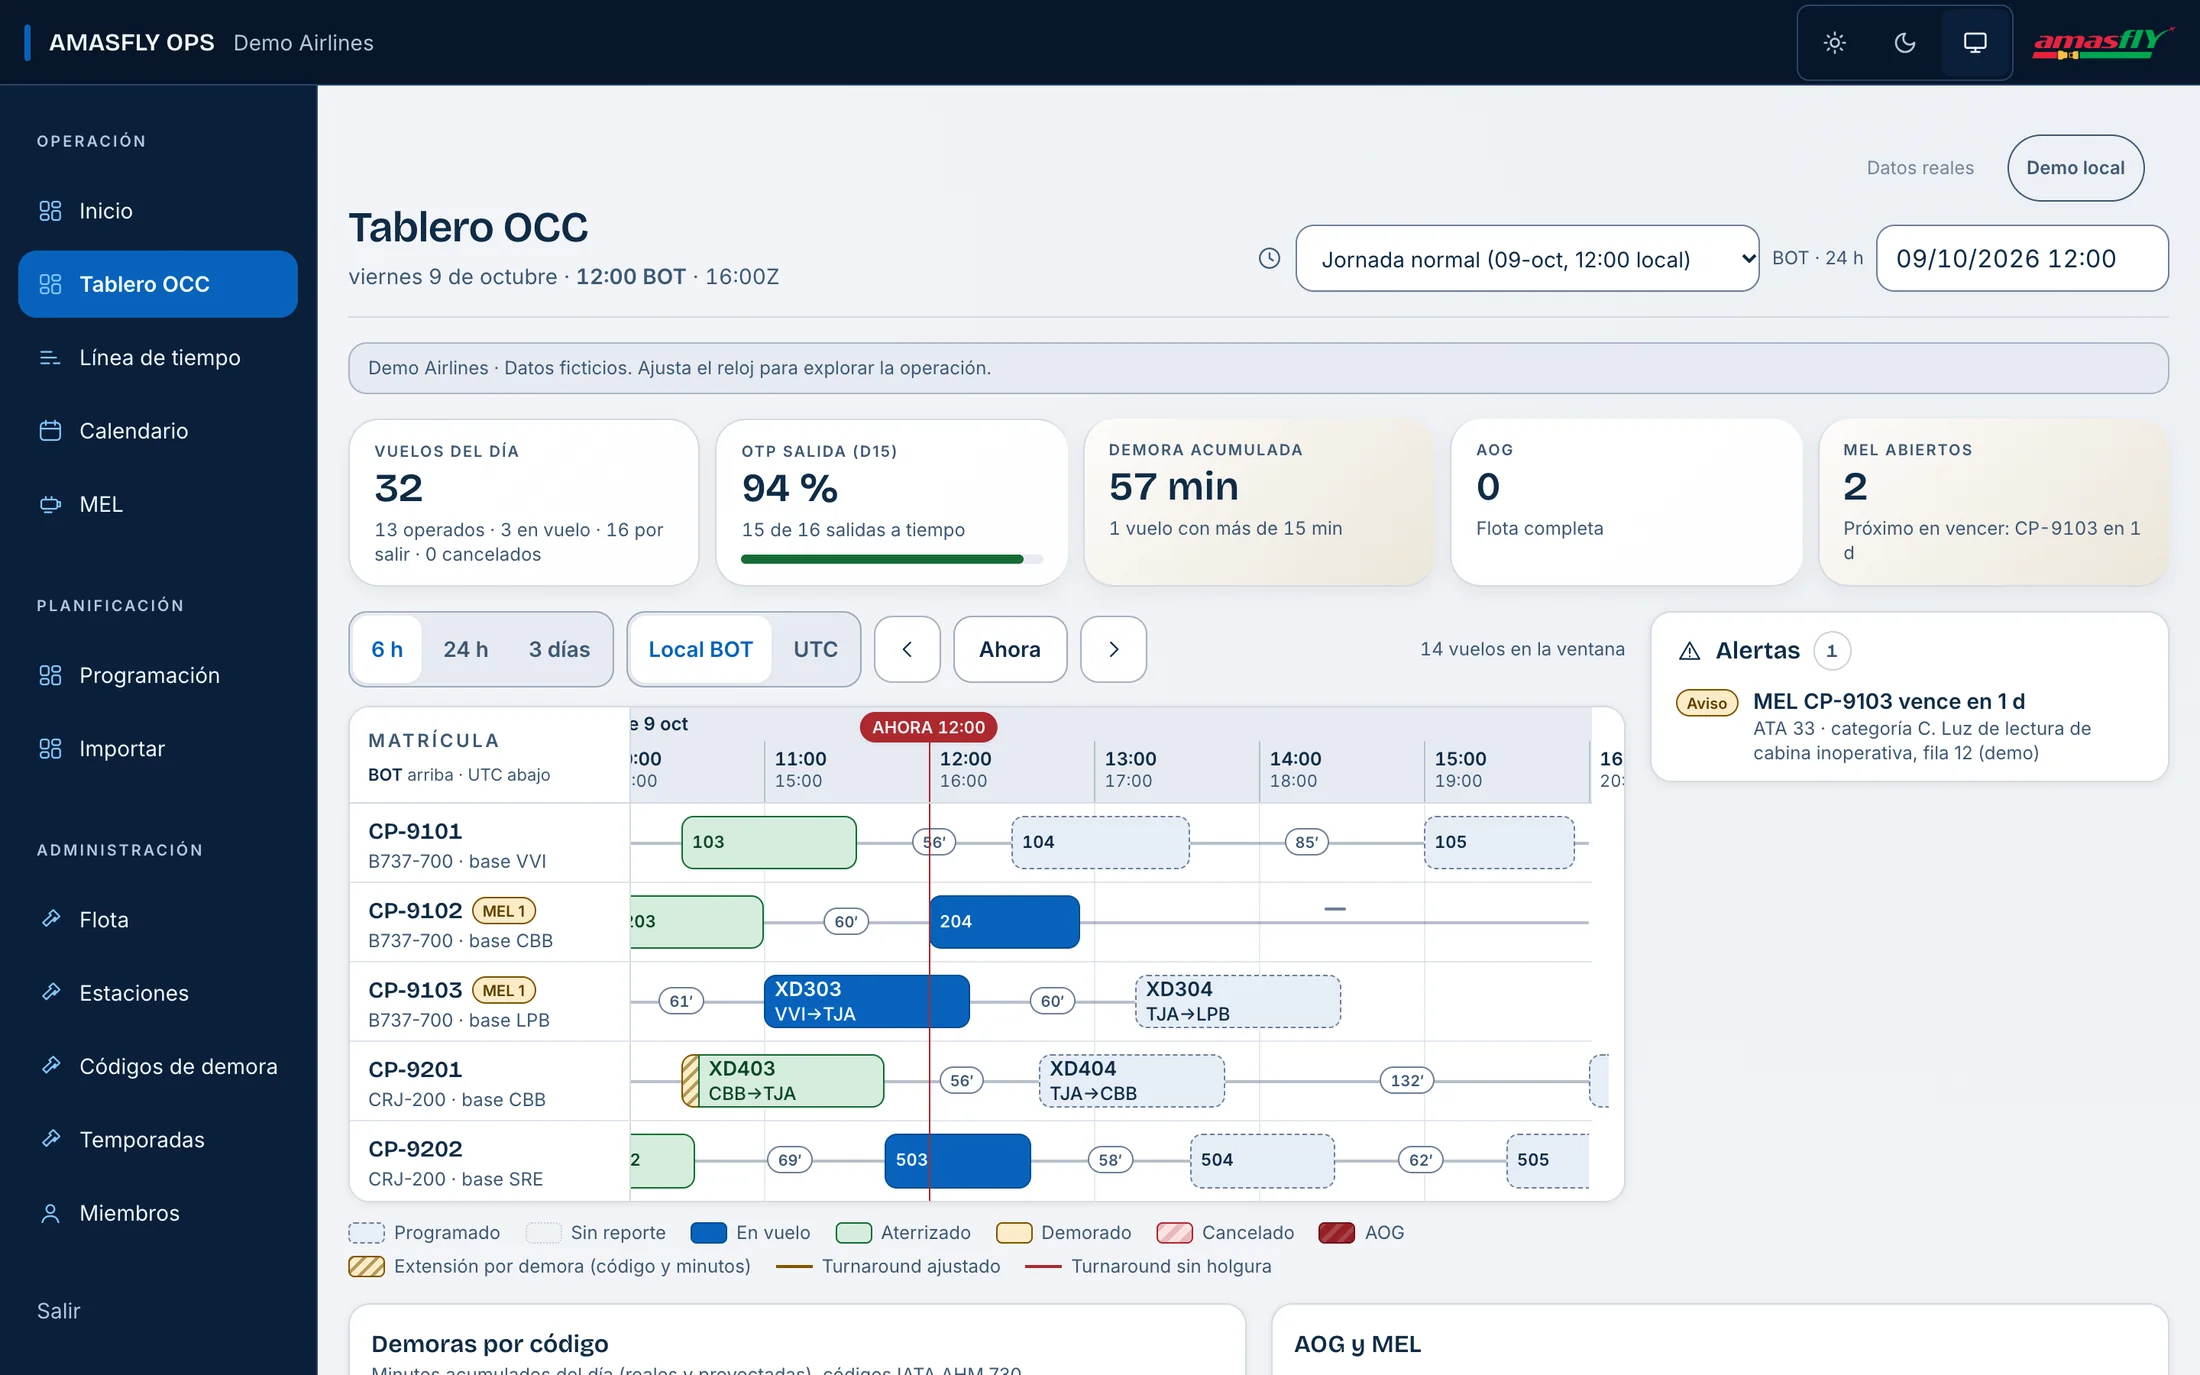Set timeline window to 6 h
The height and width of the screenshot is (1375, 2200).
387,649
